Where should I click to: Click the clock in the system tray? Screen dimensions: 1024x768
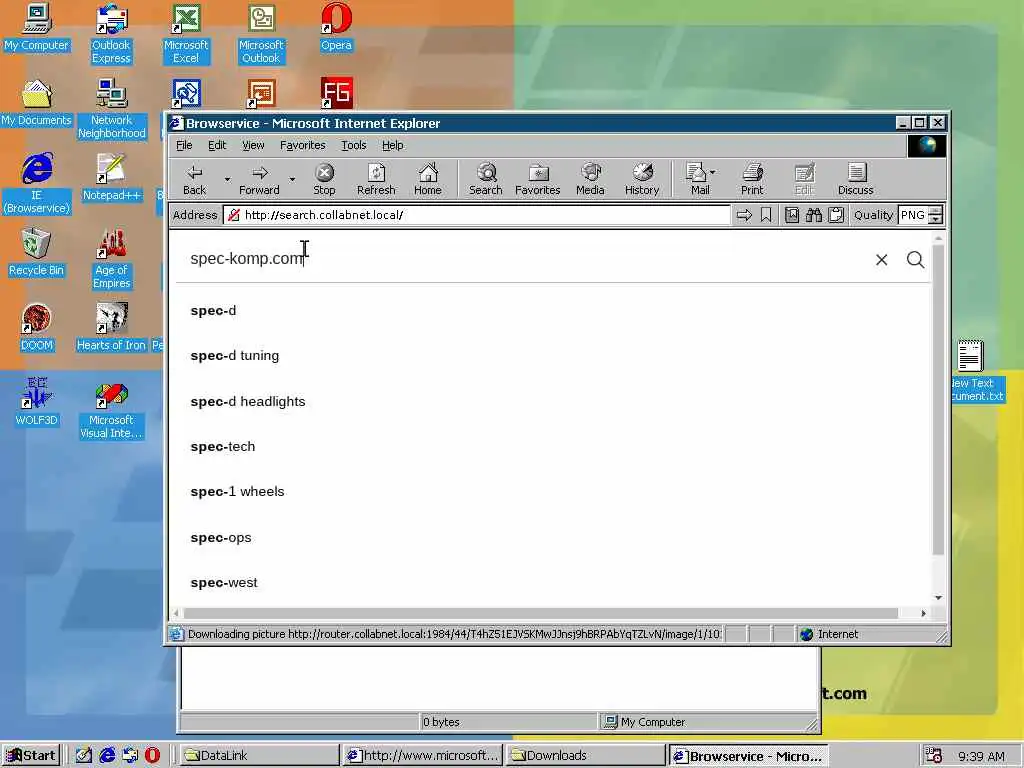982,756
